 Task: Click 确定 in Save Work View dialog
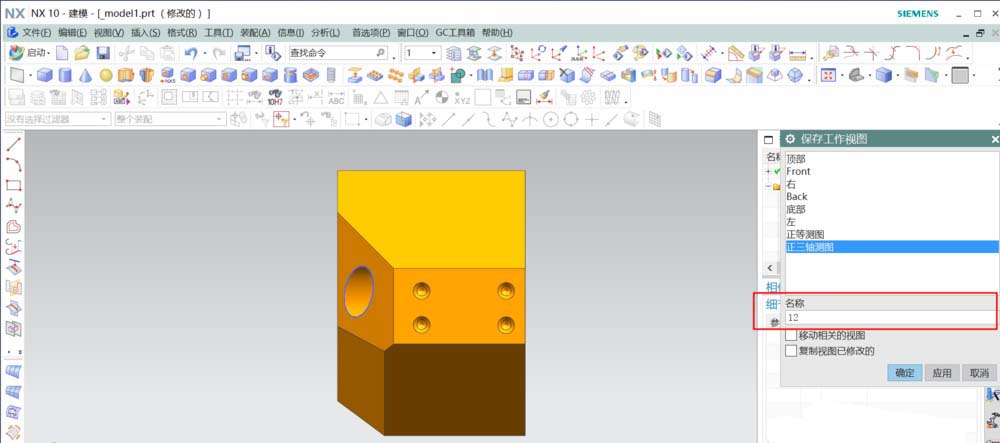905,373
